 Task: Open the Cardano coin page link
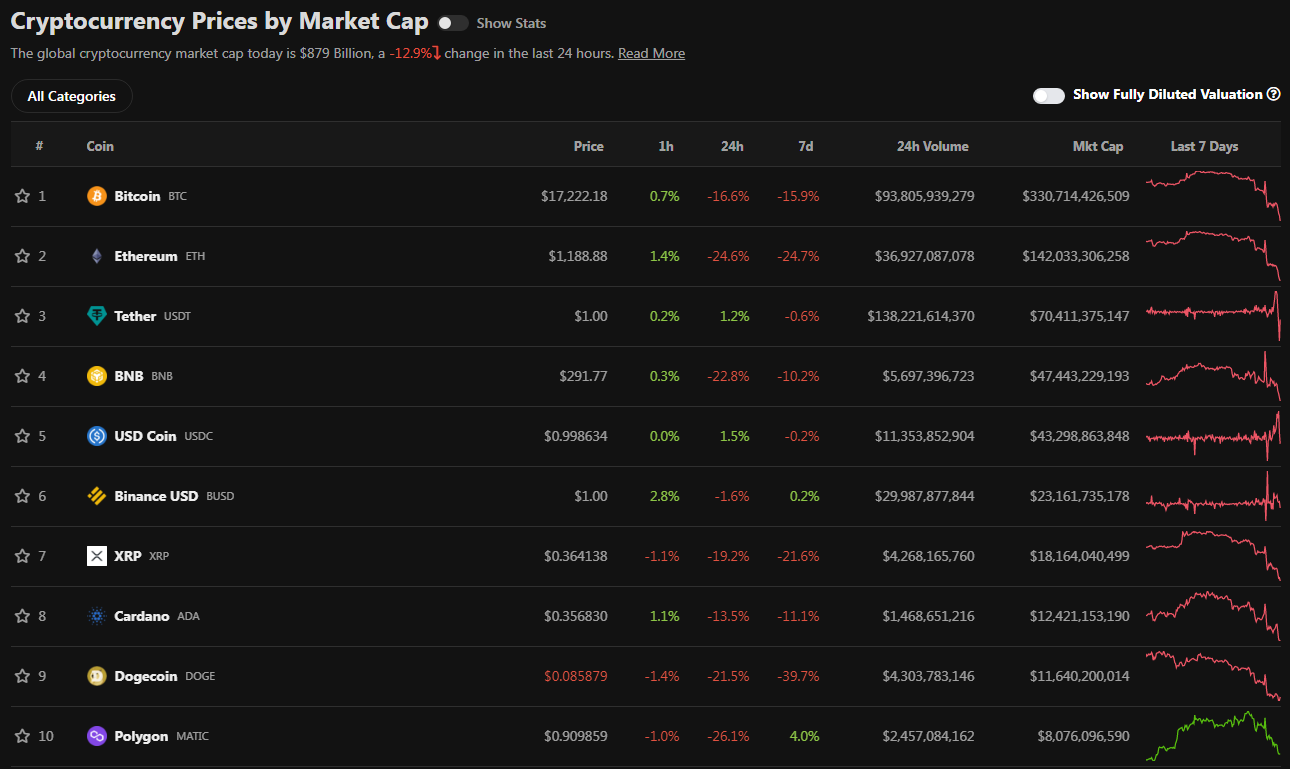pyautogui.click(x=142, y=616)
